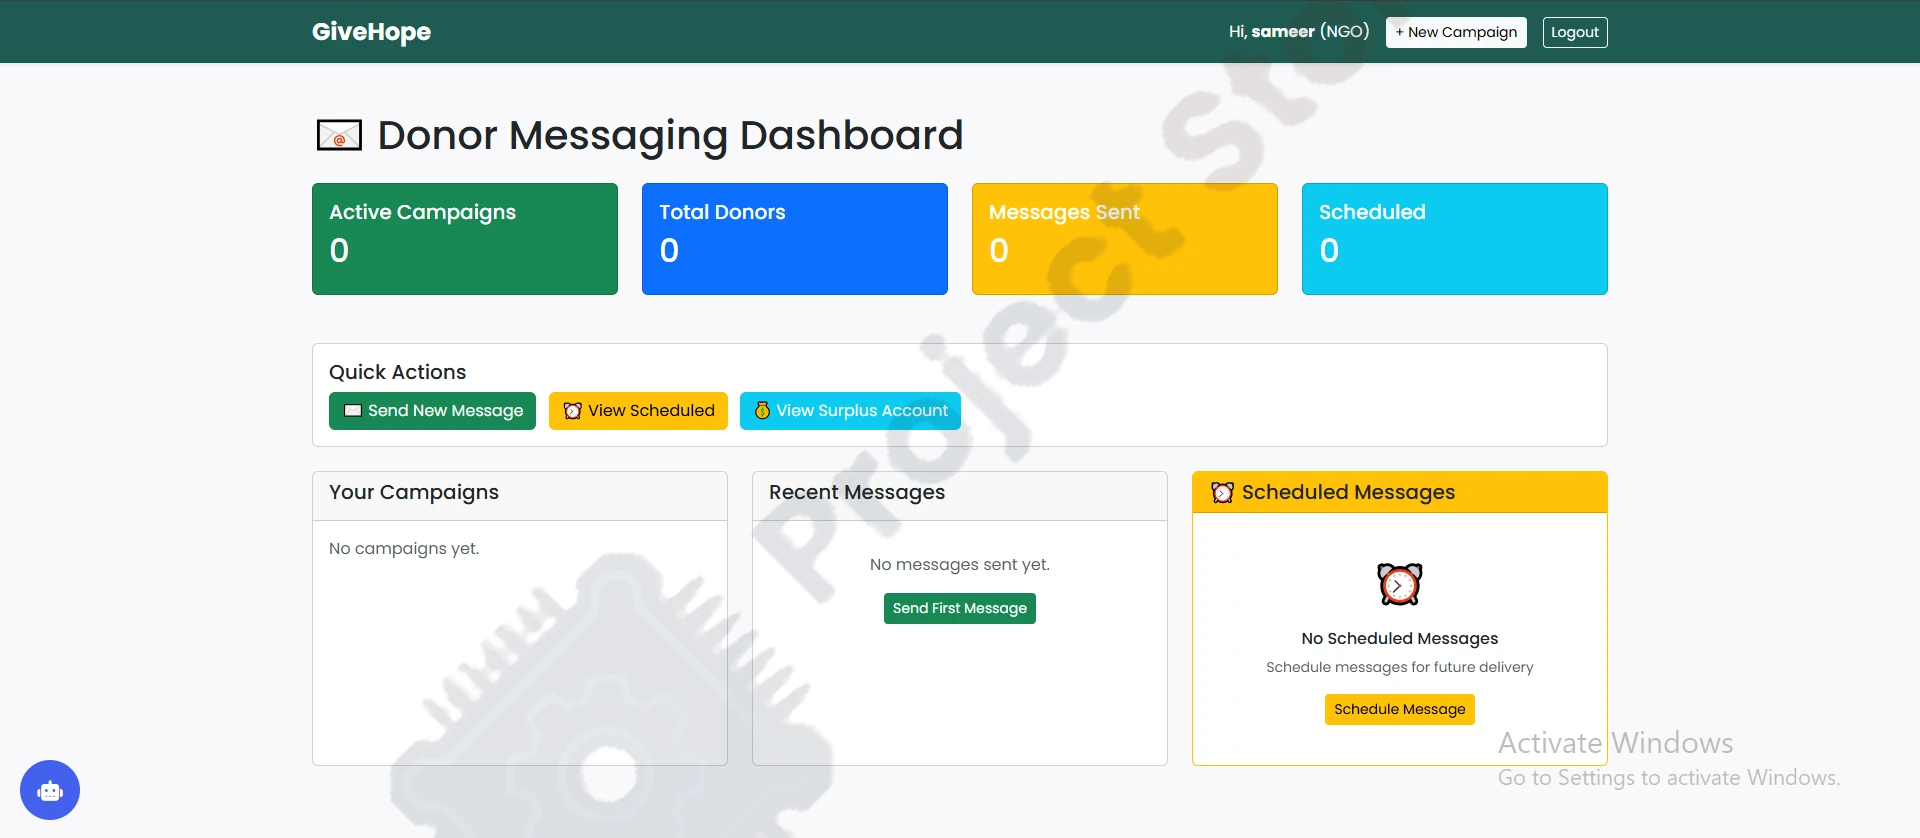Click the Send First Message button
Screen dimensions: 1920x838
coord(959,608)
